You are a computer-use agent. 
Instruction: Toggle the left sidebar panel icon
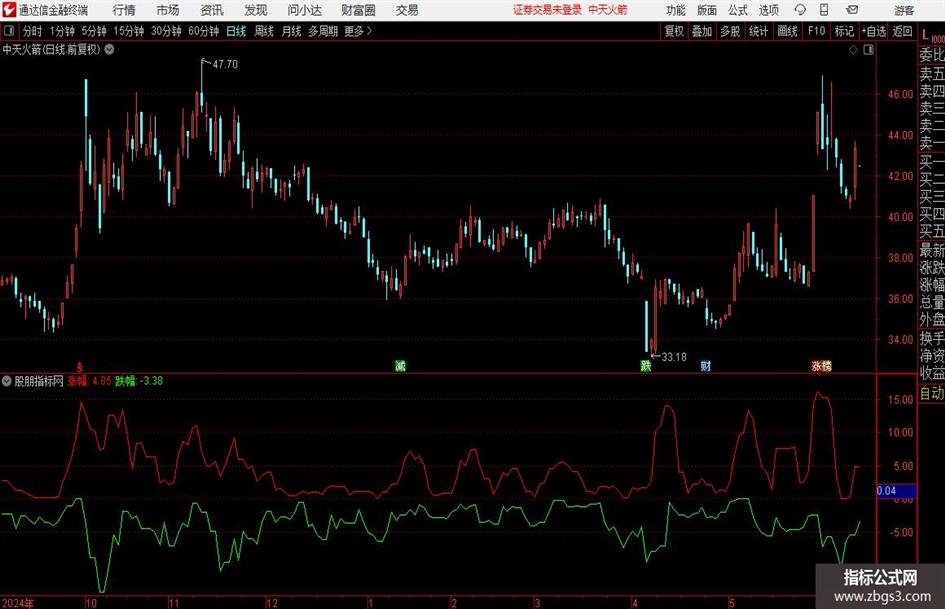(x=9, y=31)
